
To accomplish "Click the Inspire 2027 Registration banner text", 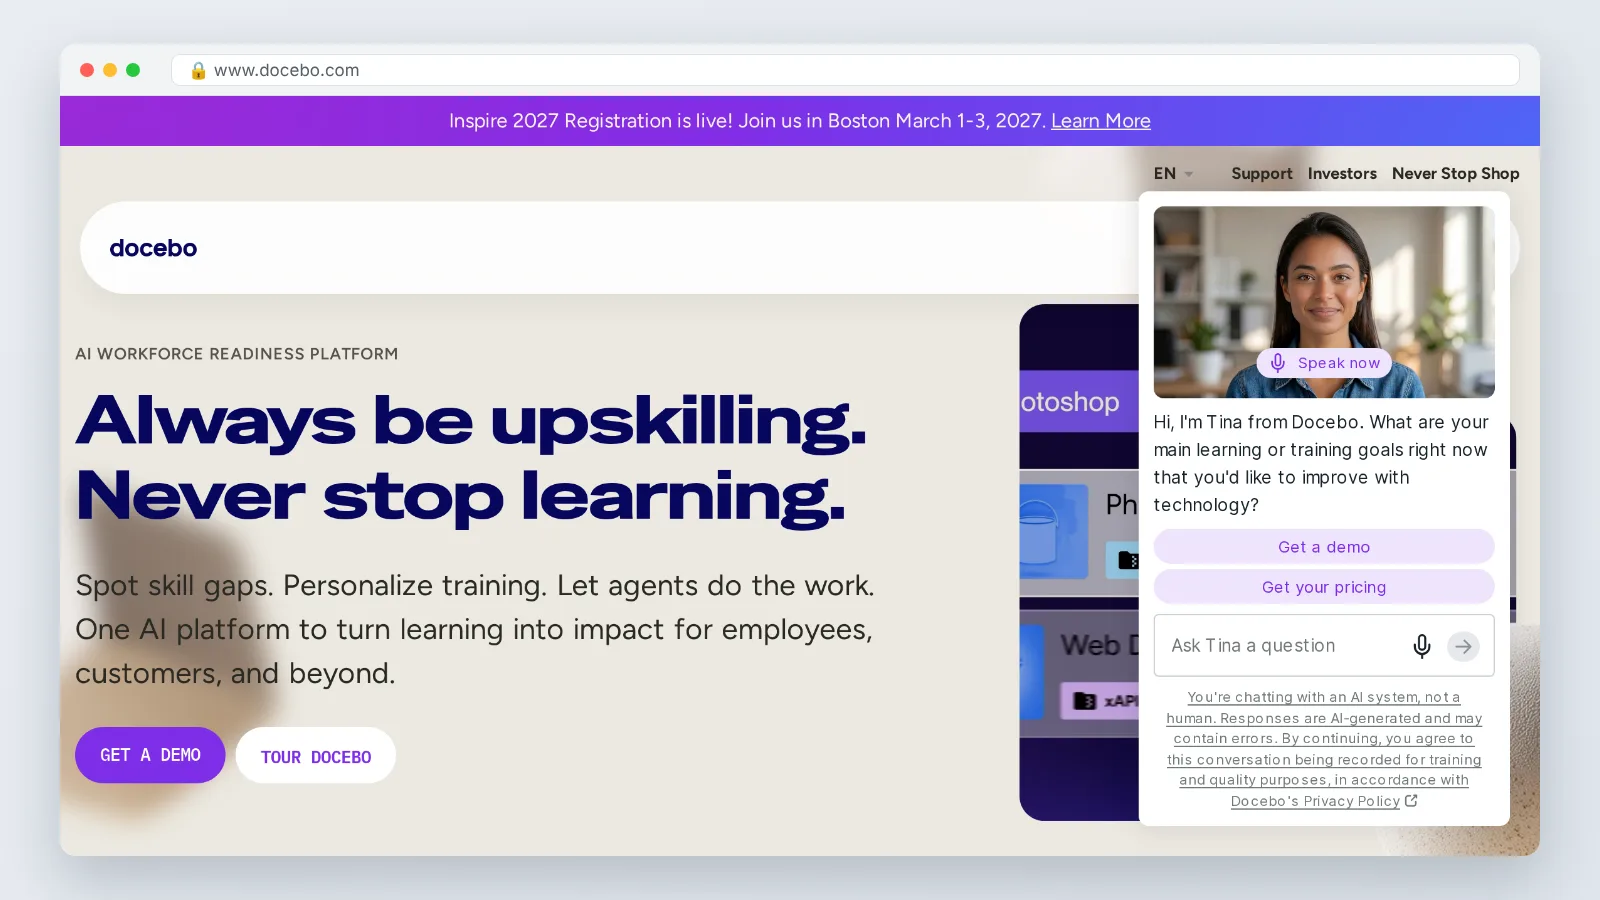I will tap(748, 121).
